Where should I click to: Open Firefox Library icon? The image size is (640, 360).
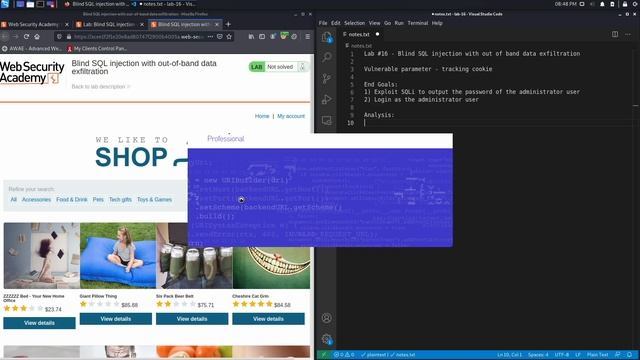pos(251,36)
